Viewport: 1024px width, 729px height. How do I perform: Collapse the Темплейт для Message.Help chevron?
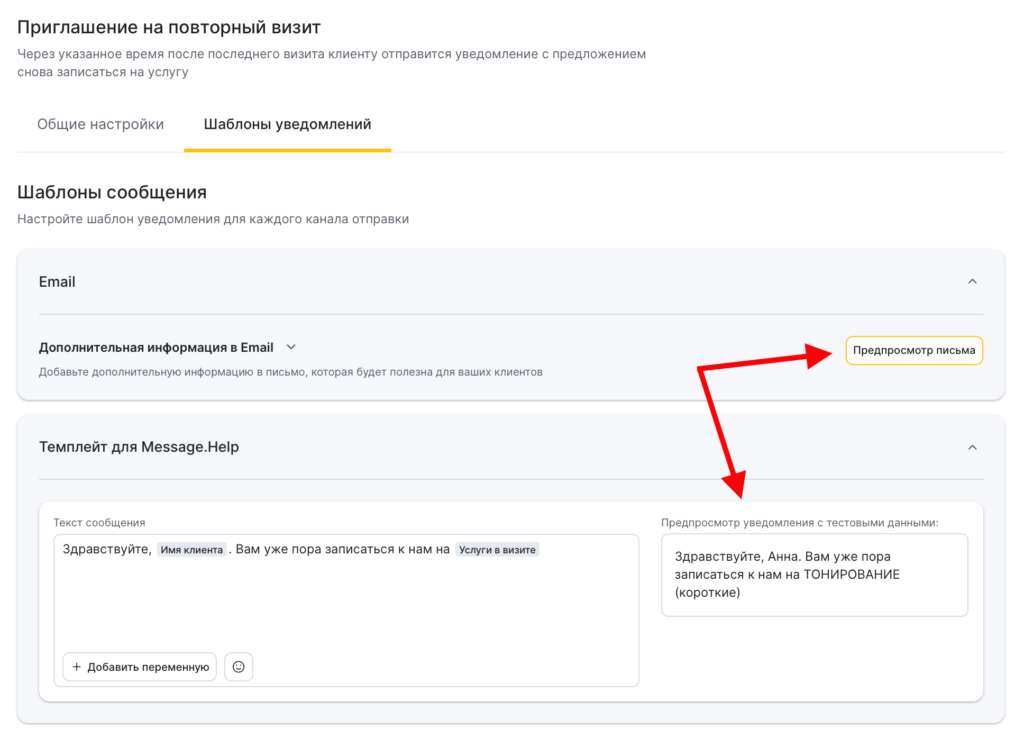coord(972,447)
